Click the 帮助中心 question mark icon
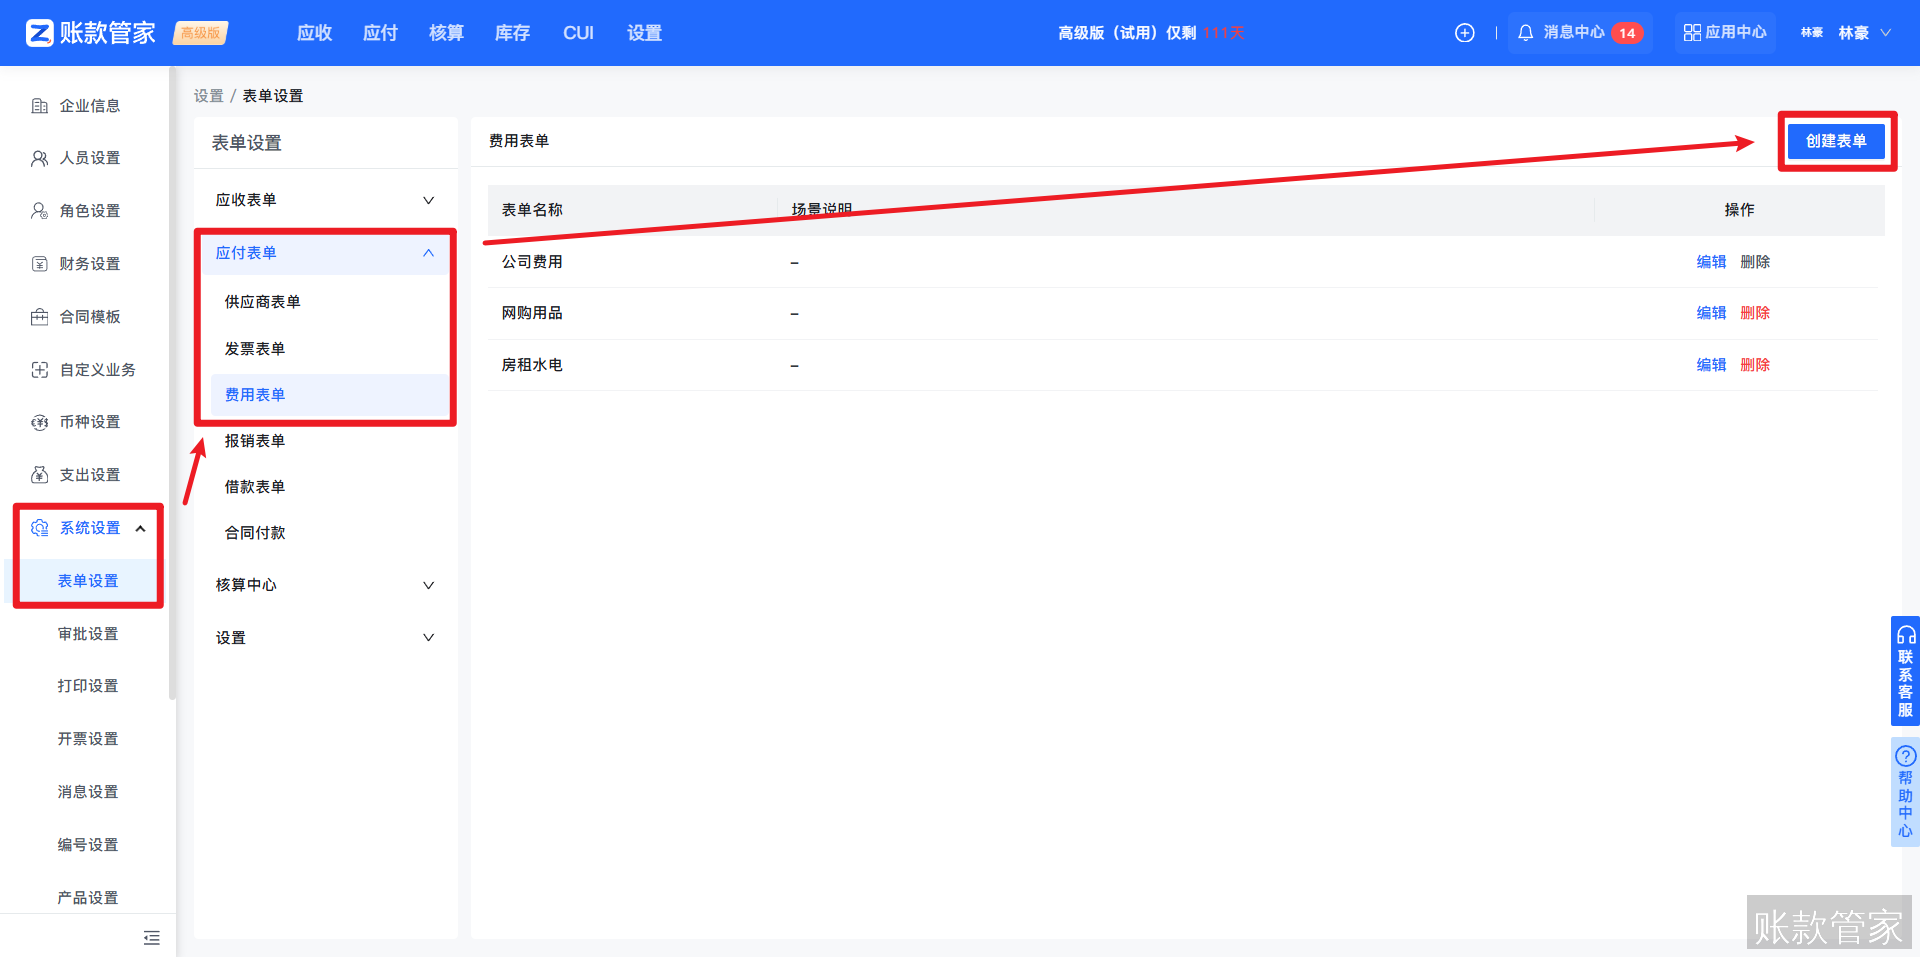The image size is (1920, 957). click(1906, 756)
